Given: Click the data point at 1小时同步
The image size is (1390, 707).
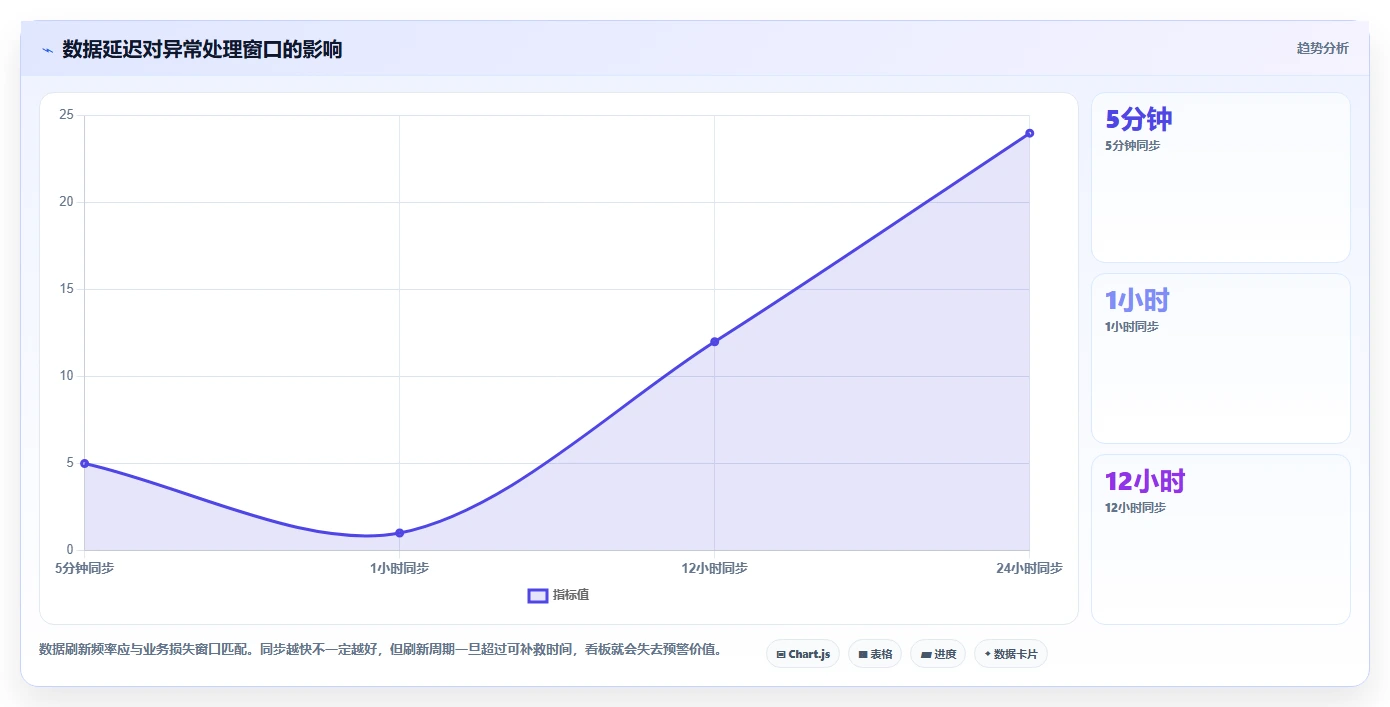Looking at the screenshot, I should click(x=400, y=533).
